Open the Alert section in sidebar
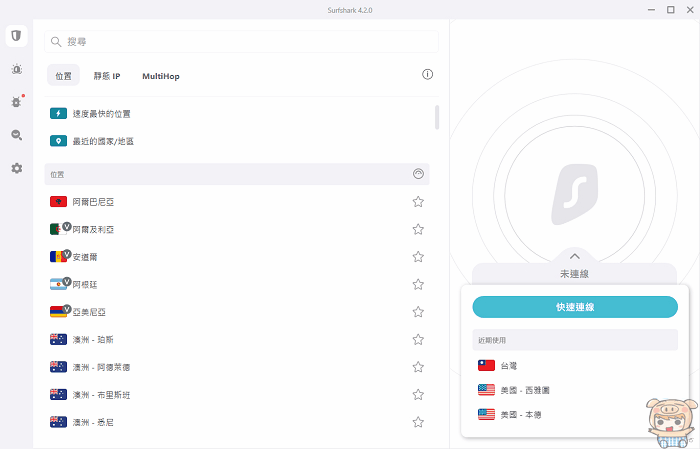Screen dimensions: 700x449 pos(17,69)
